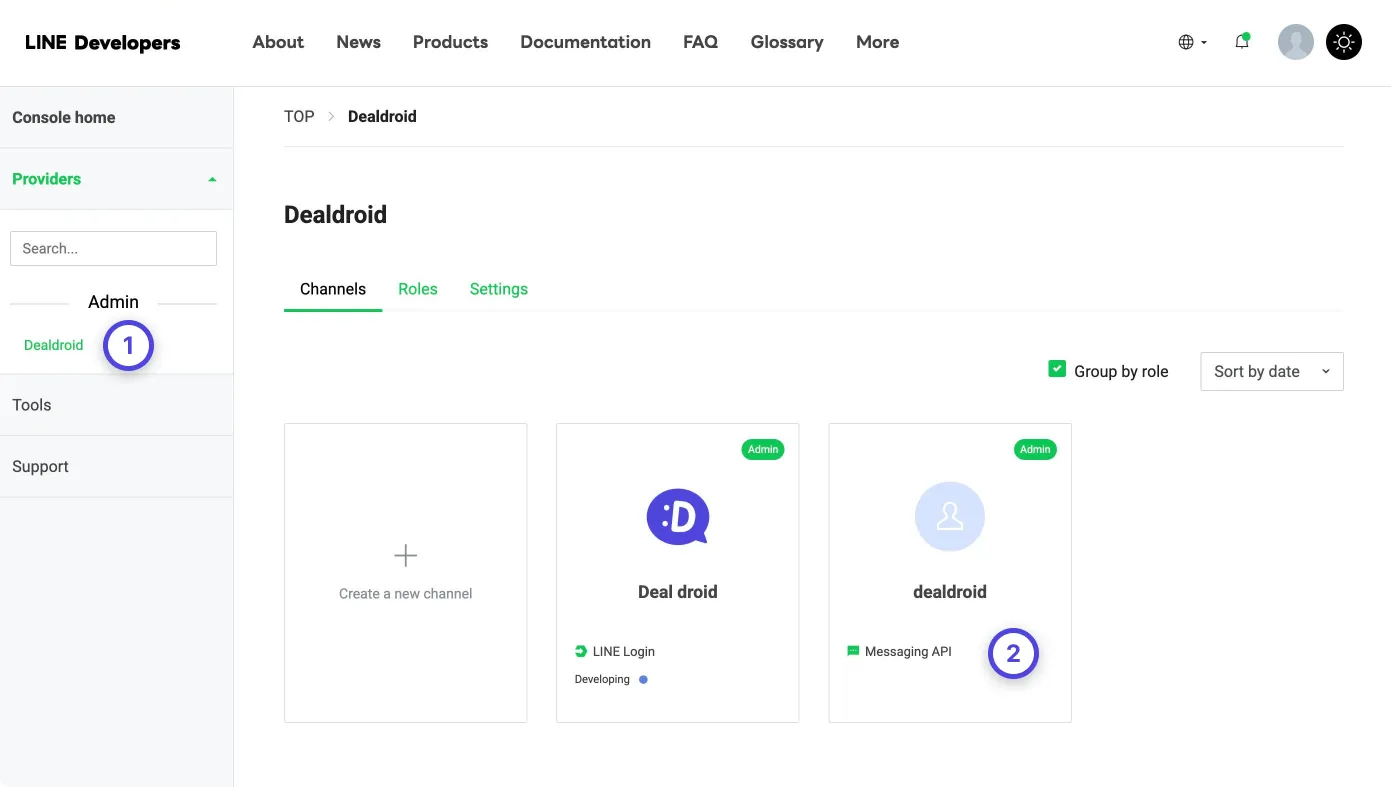Click the Deal droid channel logo

click(x=677, y=517)
